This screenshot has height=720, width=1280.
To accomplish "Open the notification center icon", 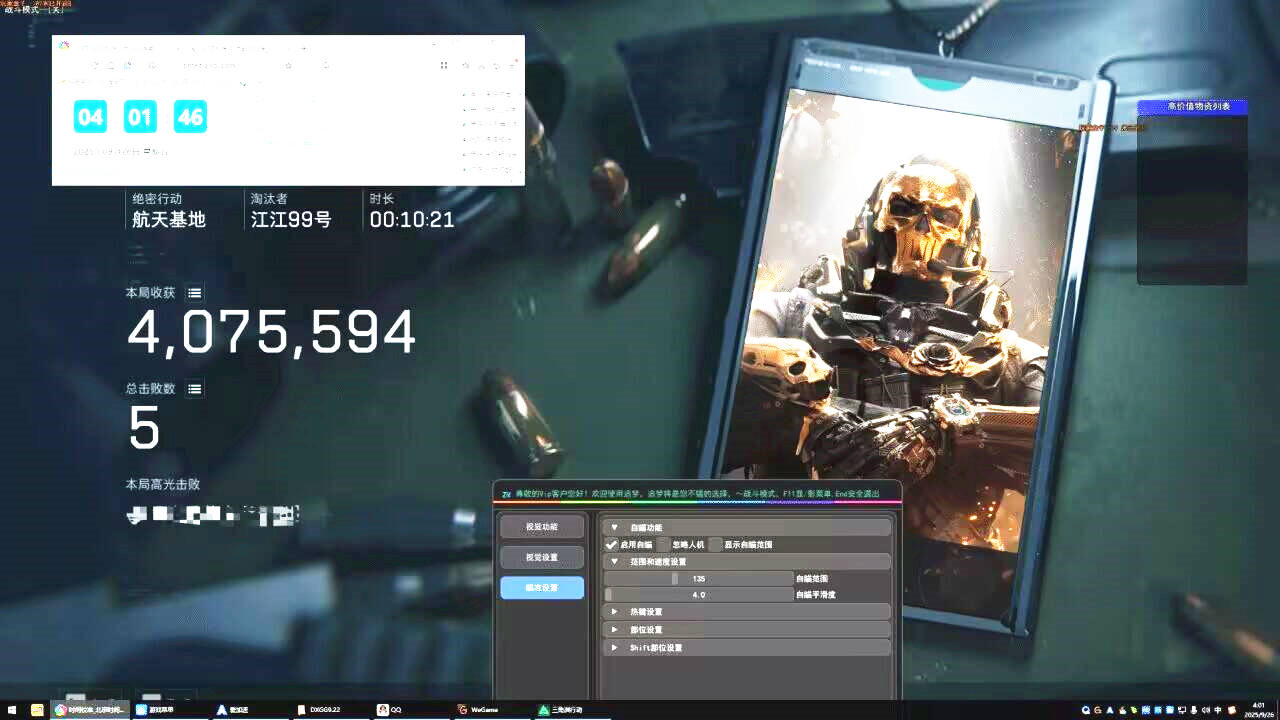I will click(1232, 709).
